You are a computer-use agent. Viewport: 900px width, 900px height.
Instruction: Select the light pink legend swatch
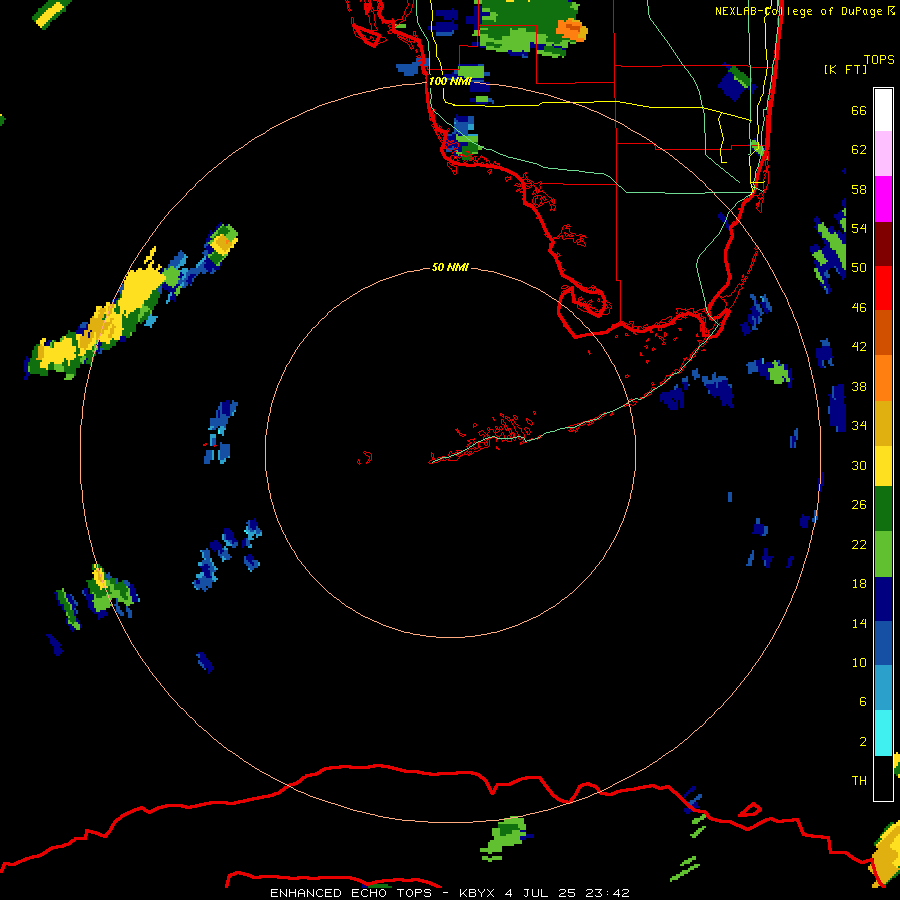pos(883,154)
